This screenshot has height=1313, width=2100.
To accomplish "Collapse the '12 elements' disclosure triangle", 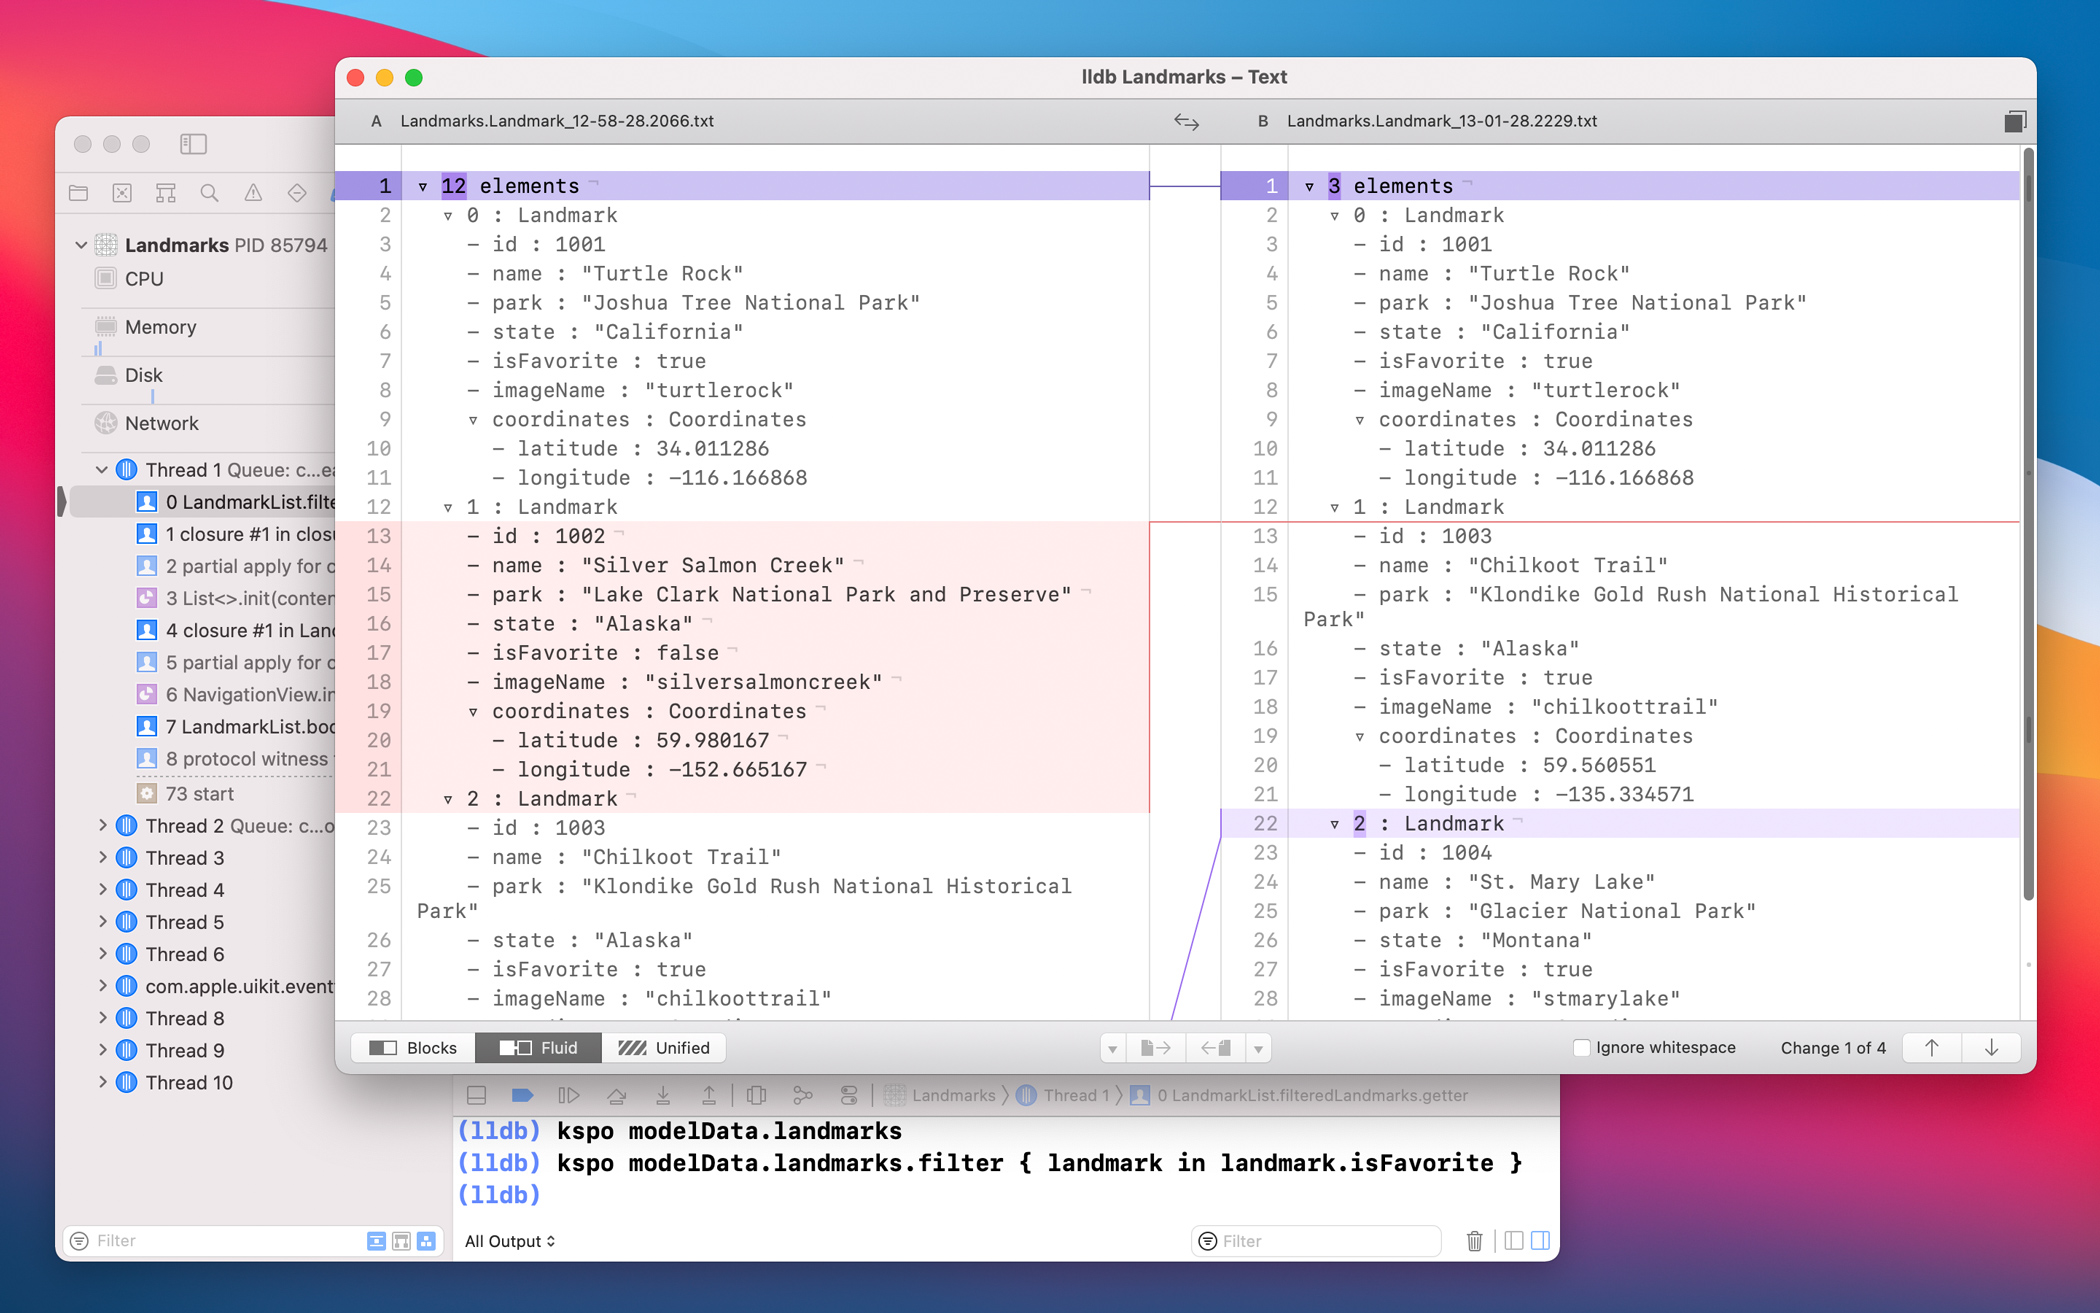I will (x=423, y=186).
